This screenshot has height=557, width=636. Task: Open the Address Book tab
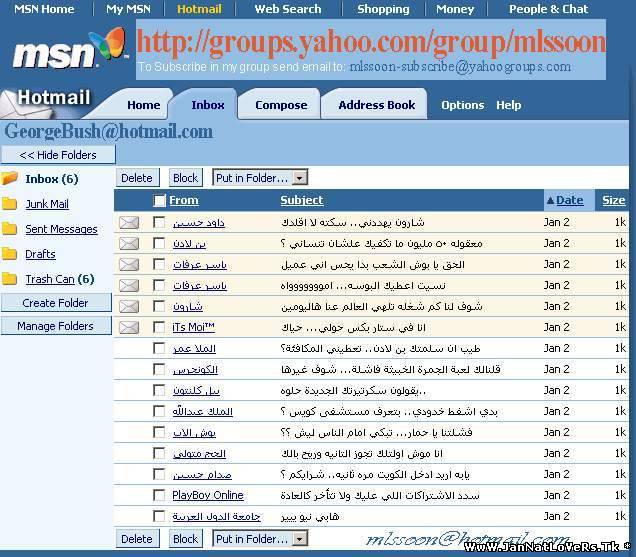click(x=376, y=105)
